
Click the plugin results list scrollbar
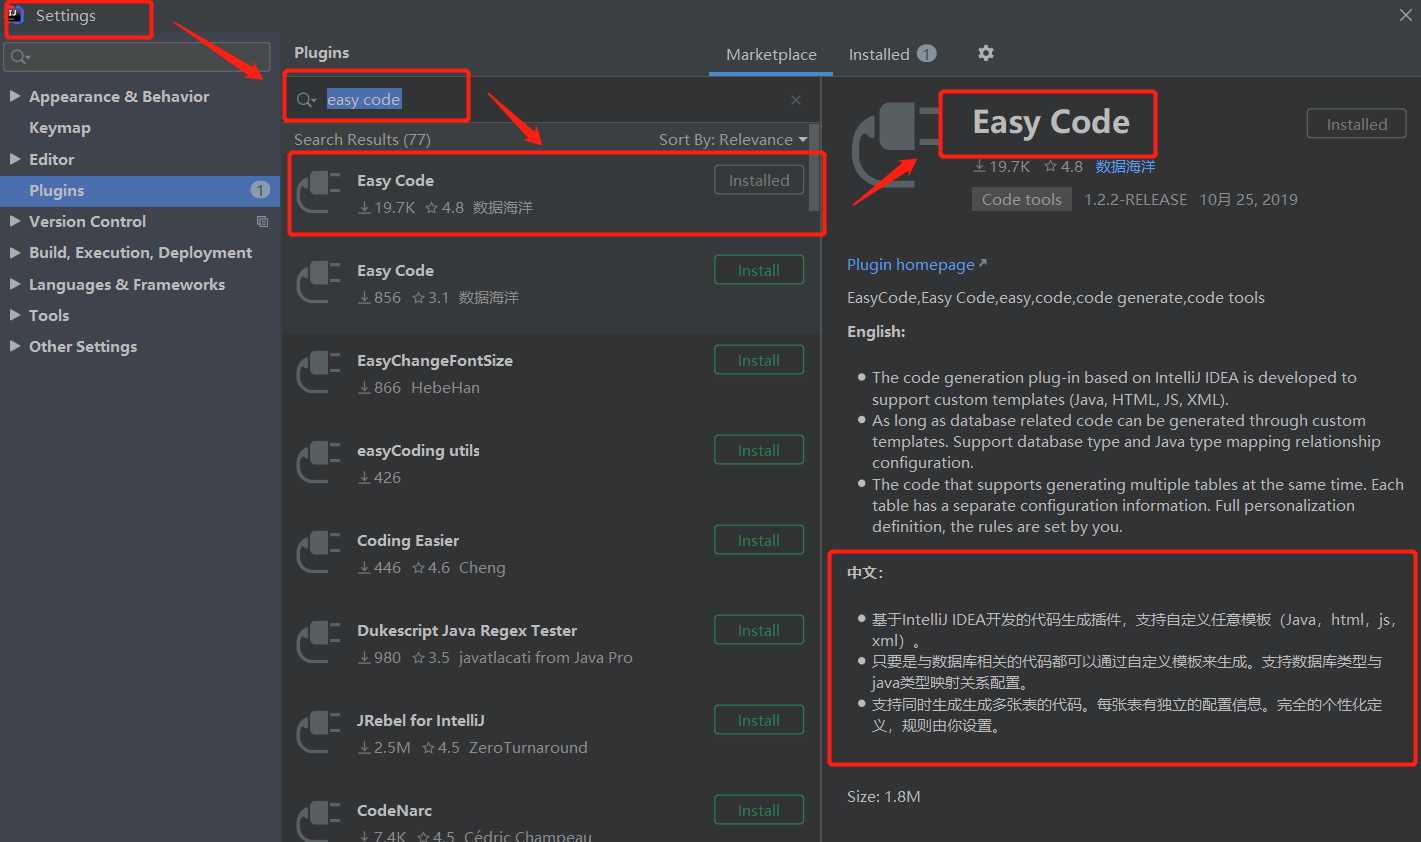point(814,167)
